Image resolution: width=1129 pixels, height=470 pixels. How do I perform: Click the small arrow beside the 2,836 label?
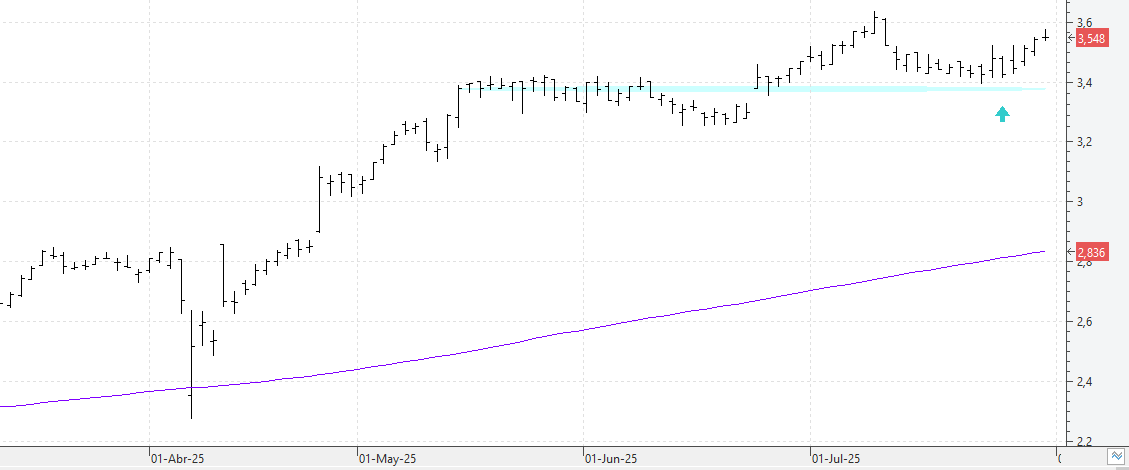[x=1071, y=252]
